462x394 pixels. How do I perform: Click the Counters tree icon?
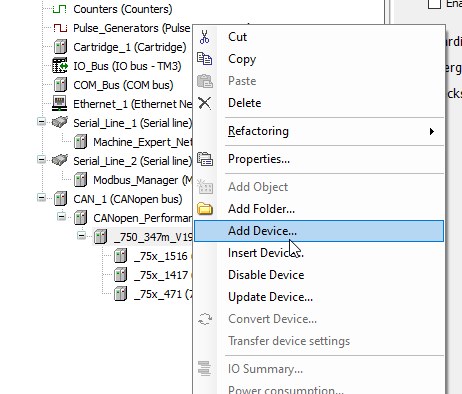pos(60,9)
